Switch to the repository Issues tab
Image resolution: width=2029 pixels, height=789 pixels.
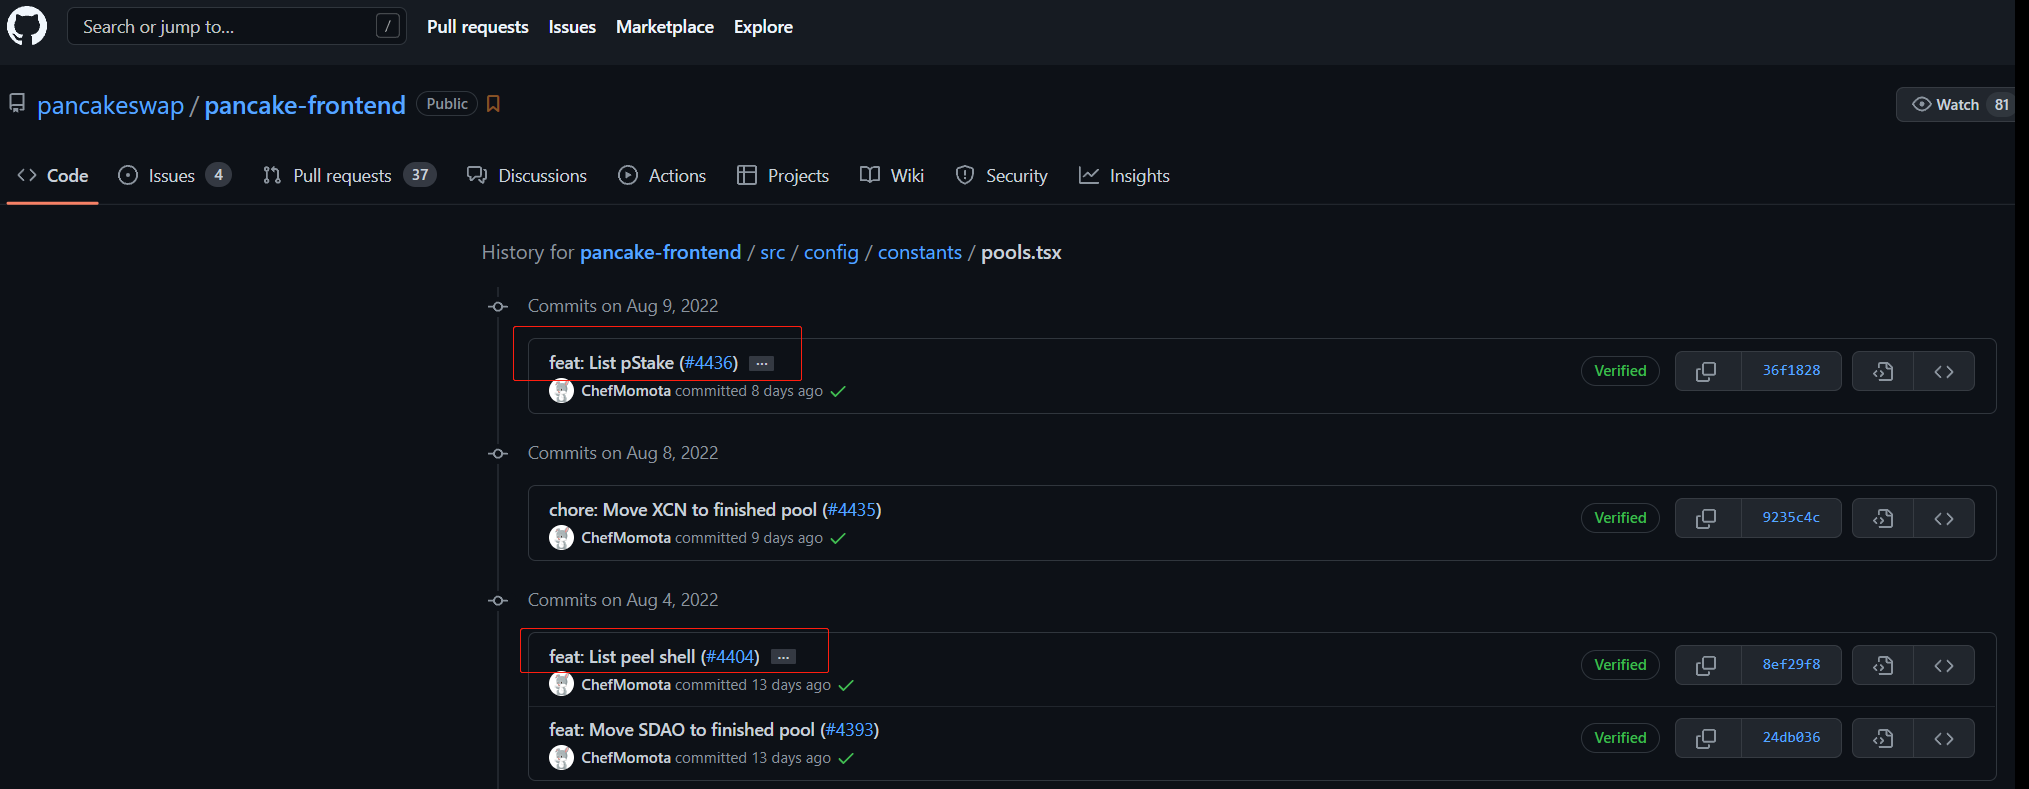(x=175, y=175)
